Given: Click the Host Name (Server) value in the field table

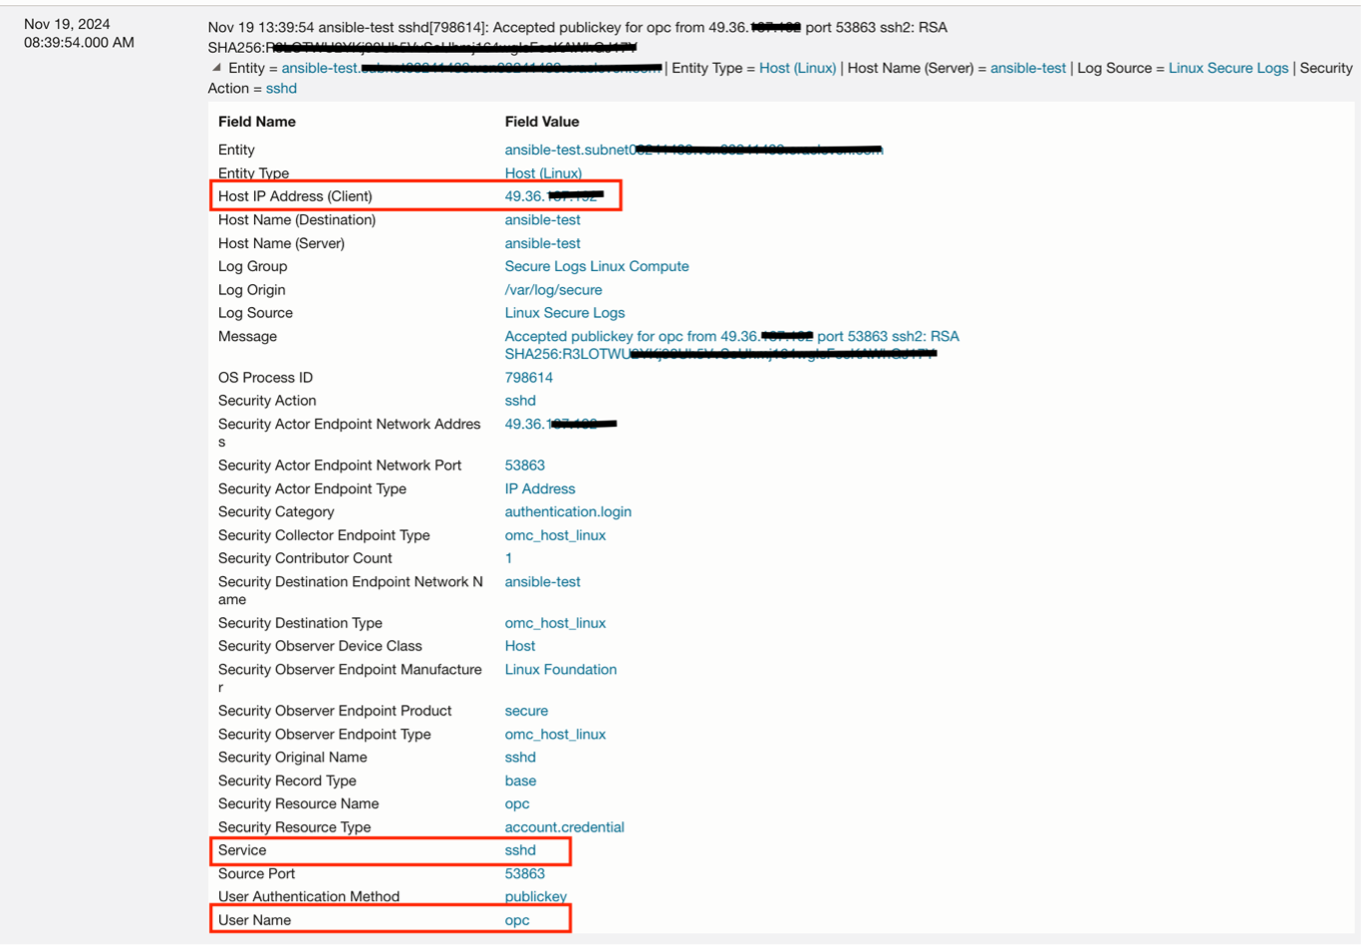Looking at the screenshot, I should tap(542, 243).
